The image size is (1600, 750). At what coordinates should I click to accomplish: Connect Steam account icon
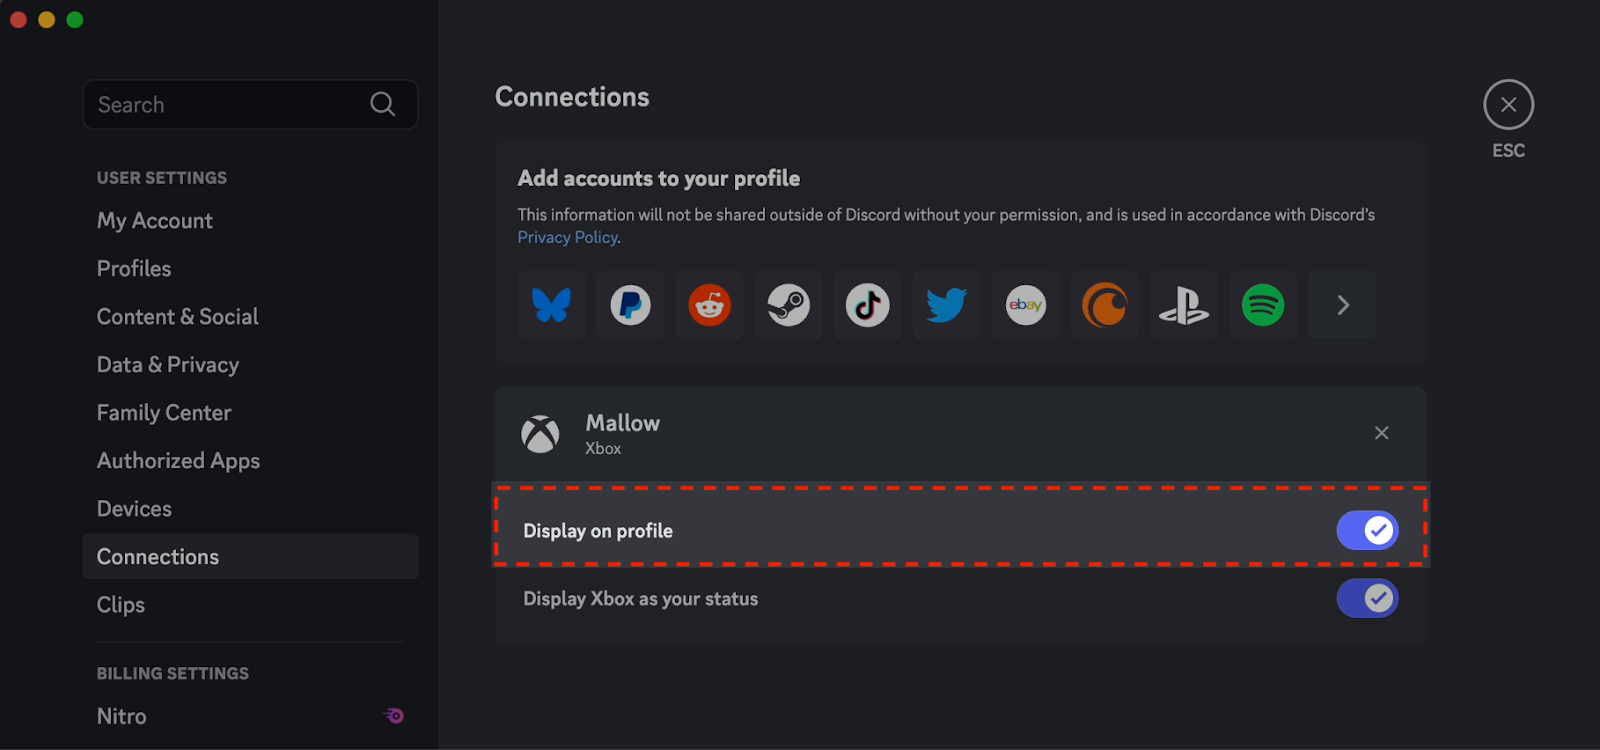[789, 305]
